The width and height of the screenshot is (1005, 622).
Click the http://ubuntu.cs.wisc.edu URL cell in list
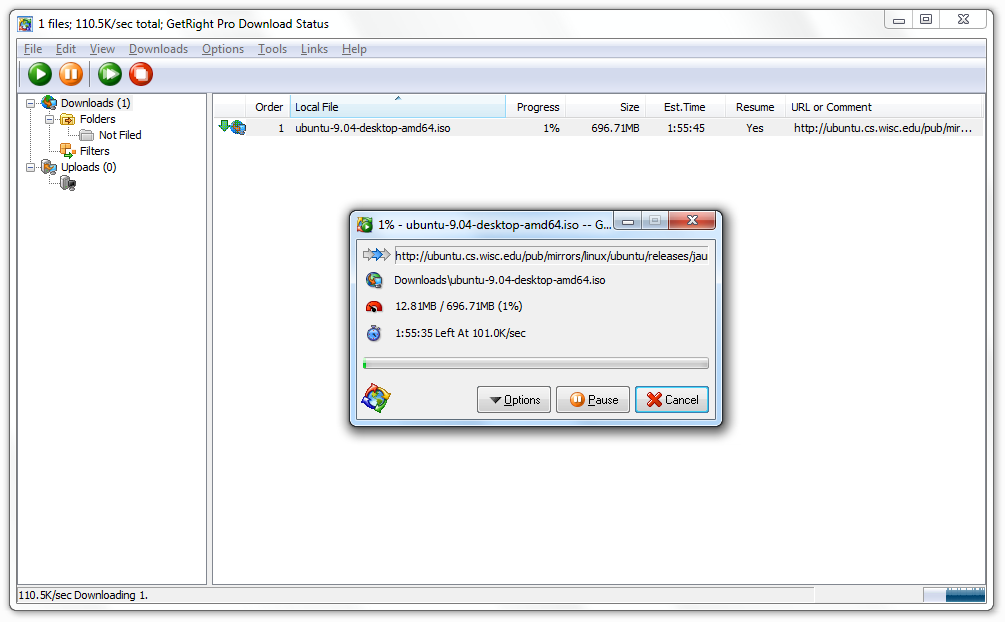[x=883, y=128]
